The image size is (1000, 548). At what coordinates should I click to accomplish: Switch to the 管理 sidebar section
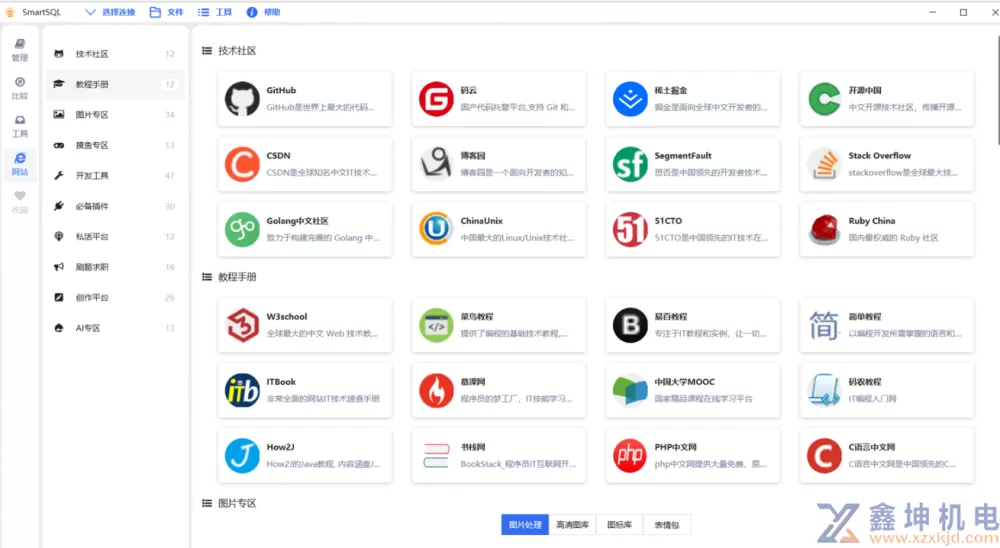(20, 50)
